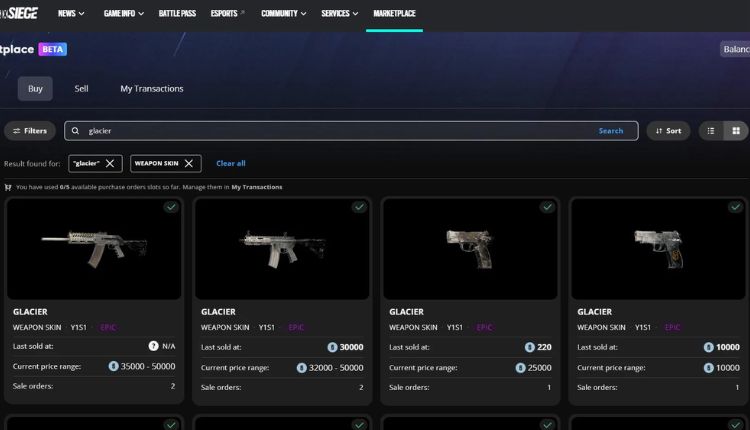The image size is (750, 430).
Task: Switch to list view
Action: 711,131
